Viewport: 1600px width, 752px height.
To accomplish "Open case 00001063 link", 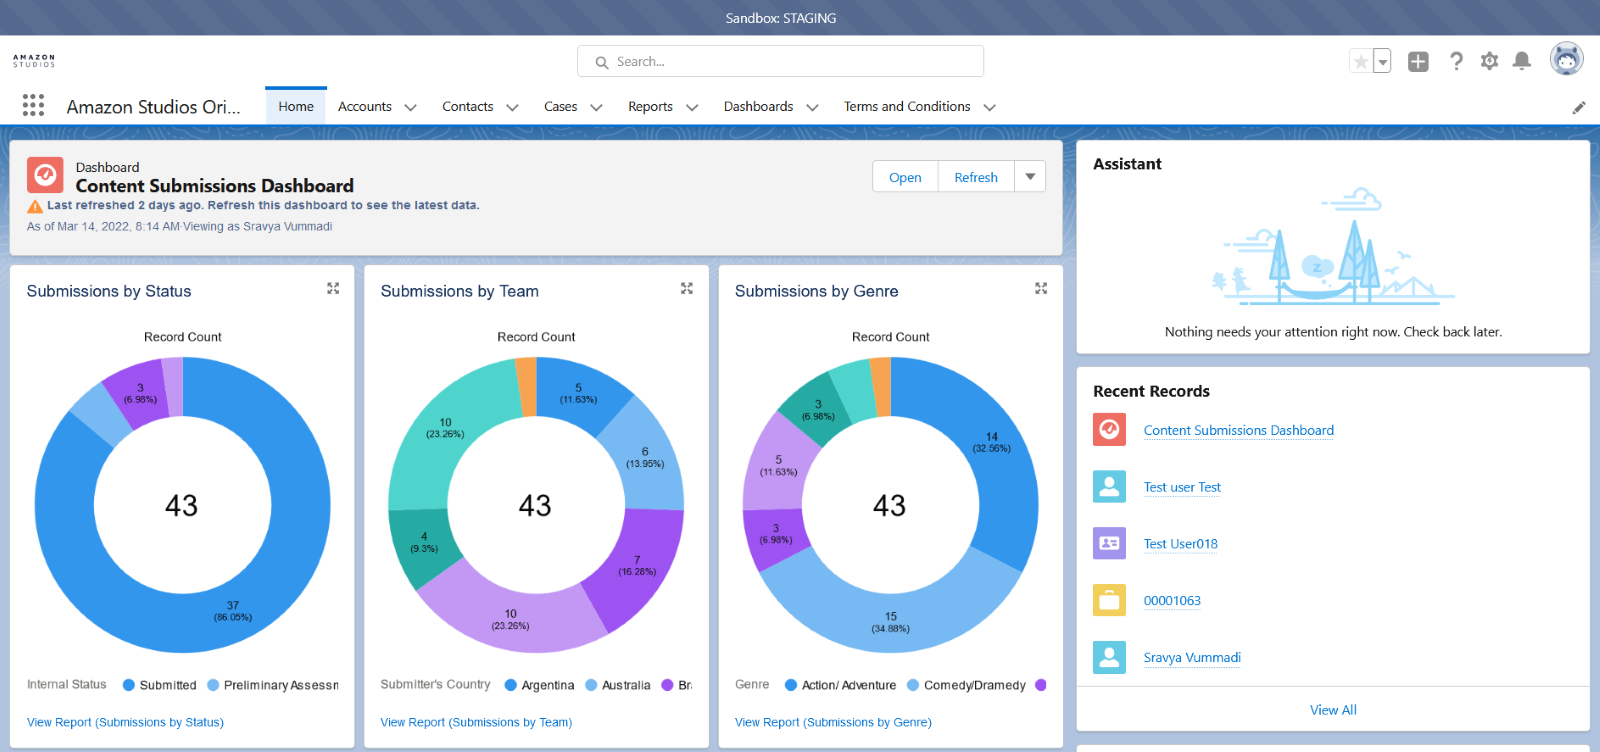I will [x=1172, y=601].
